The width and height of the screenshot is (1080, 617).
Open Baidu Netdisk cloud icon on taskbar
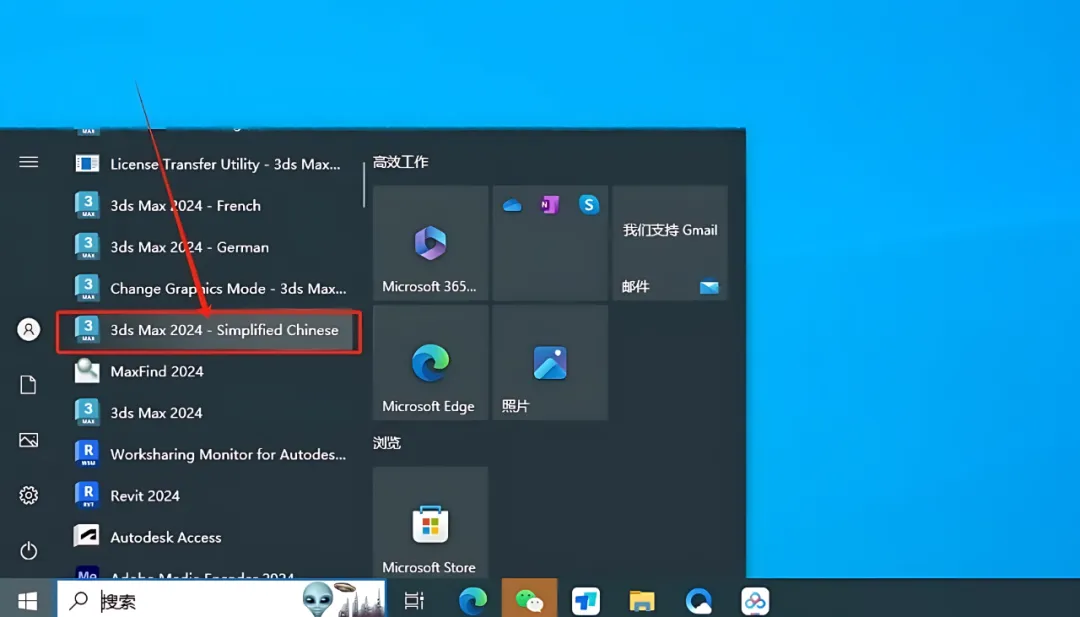755,601
